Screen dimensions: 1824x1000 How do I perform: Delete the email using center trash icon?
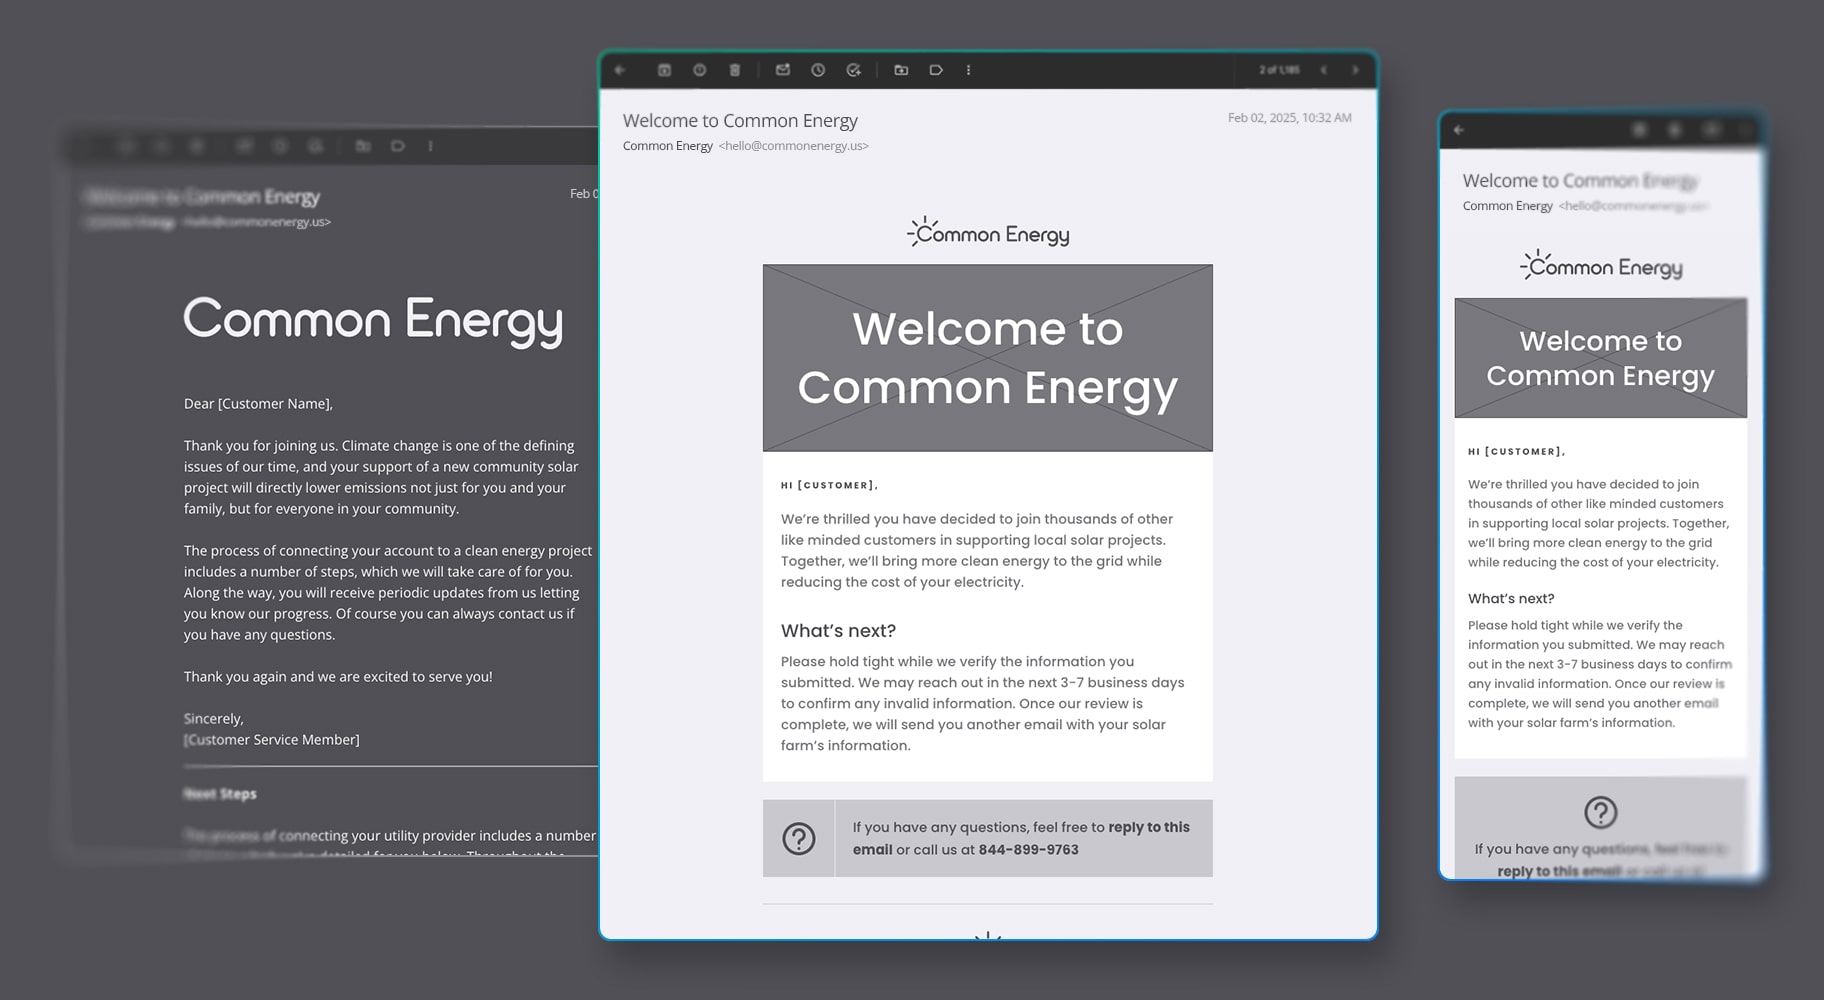[735, 70]
